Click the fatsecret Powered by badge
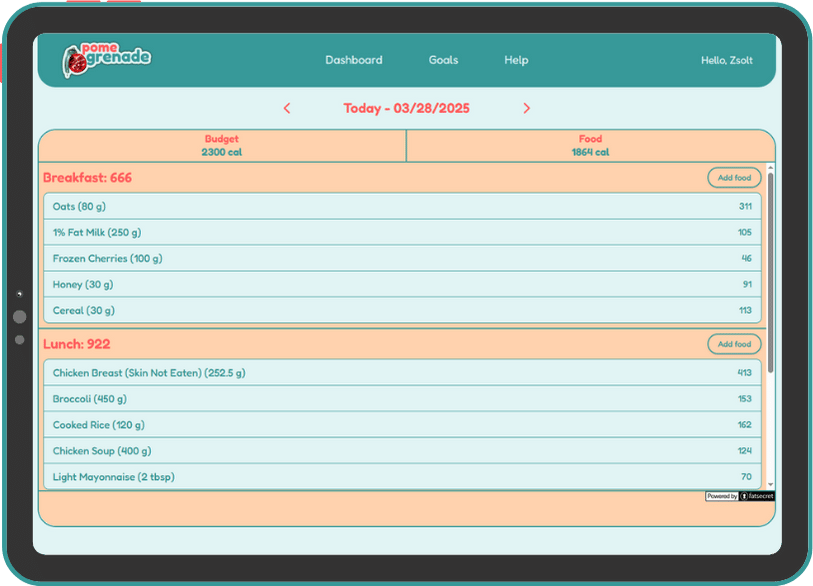Screen dimensions: 813x586 point(740,496)
